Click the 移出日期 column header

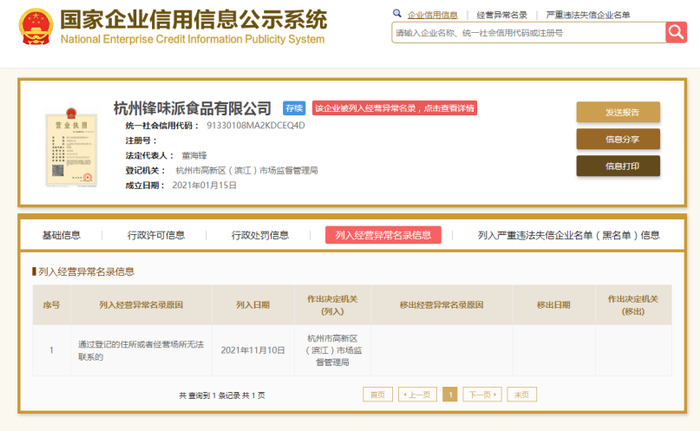point(554,305)
